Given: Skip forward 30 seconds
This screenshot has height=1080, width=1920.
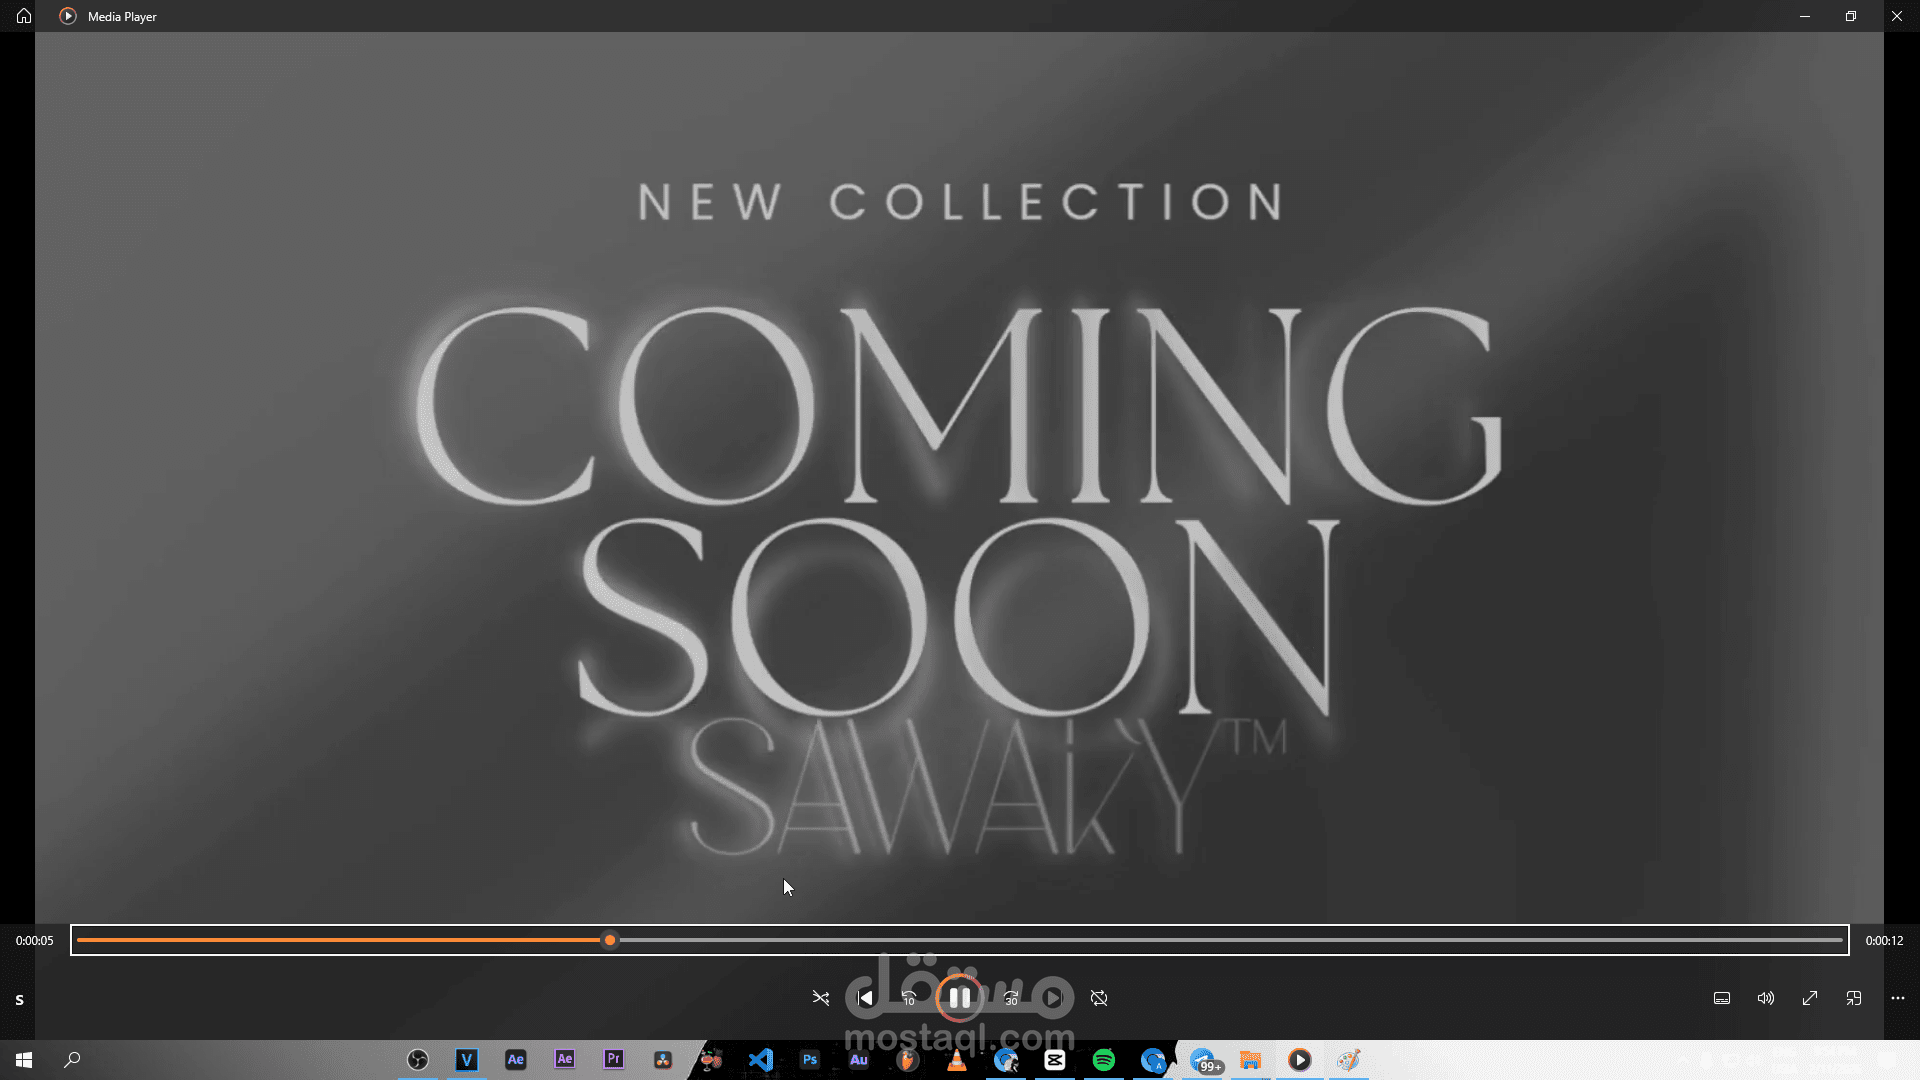Looking at the screenshot, I should pyautogui.click(x=1011, y=998).
